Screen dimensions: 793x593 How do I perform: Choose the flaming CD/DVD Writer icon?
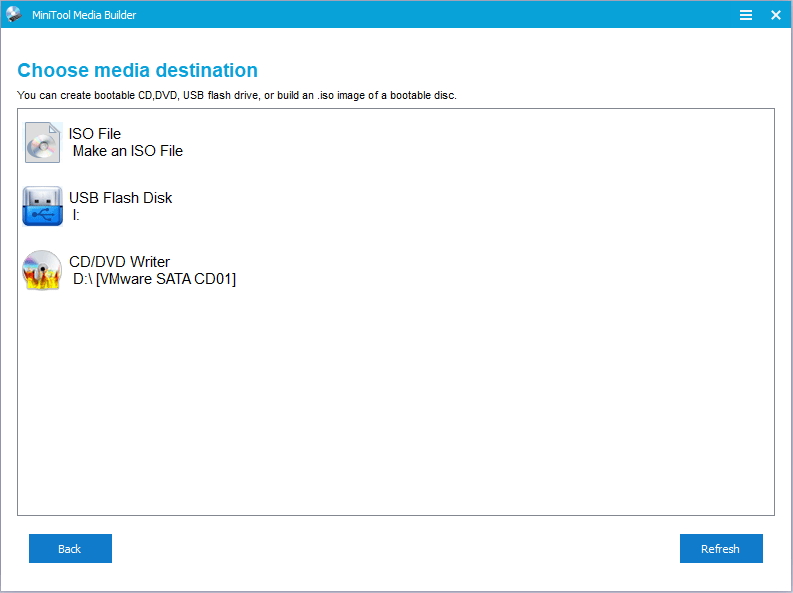pyautogui.click(x=42, y=270)
